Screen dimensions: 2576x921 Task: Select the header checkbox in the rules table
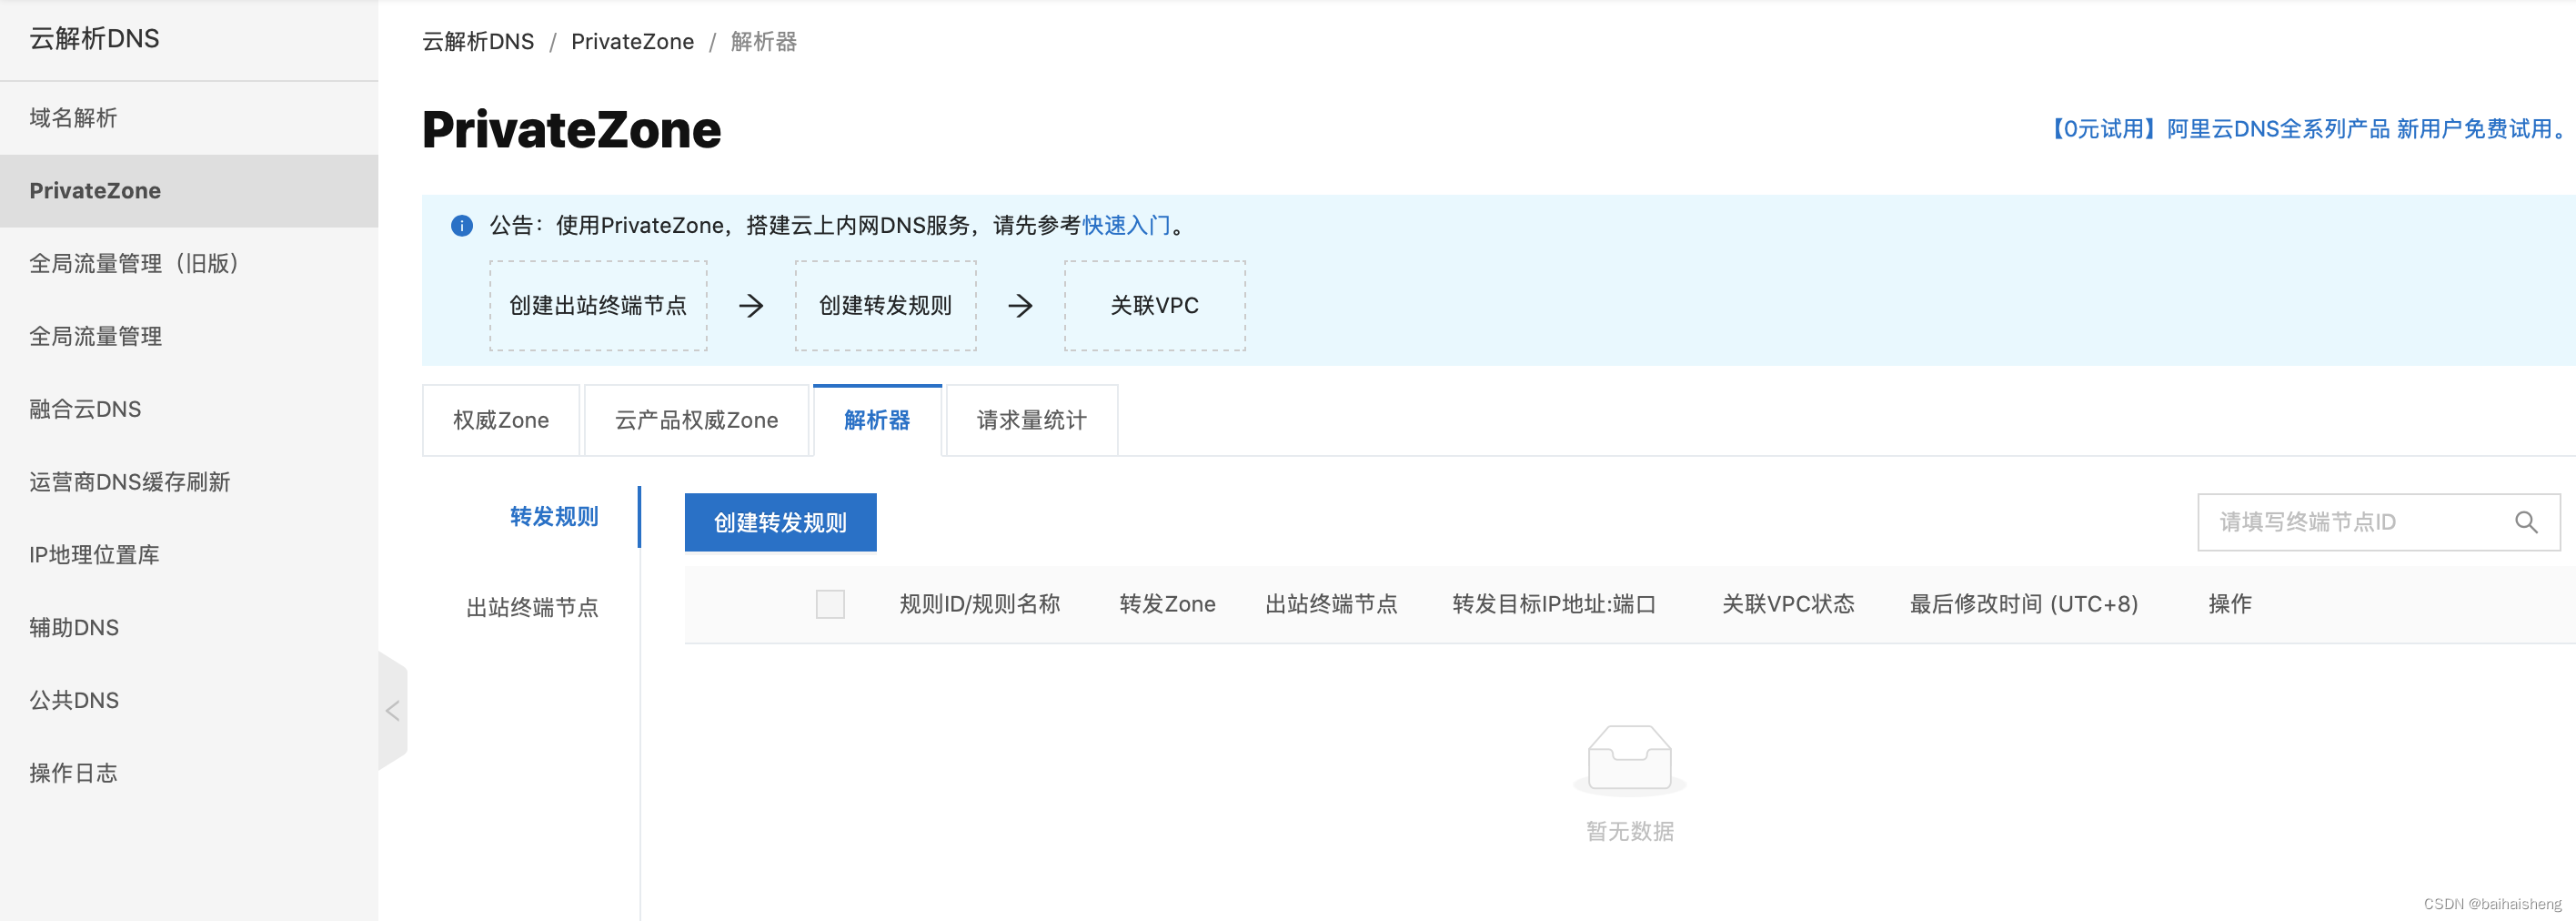[x=830, y=604]
